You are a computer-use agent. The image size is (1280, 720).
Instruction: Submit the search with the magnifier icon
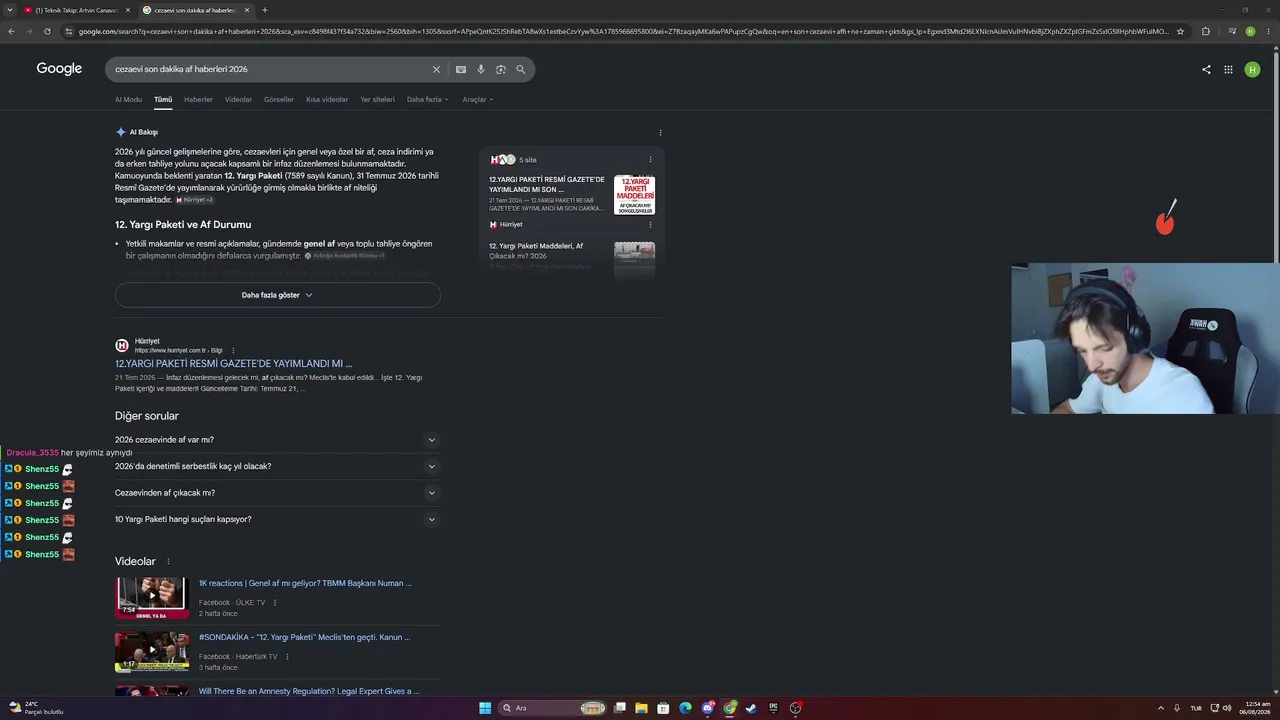521,69
